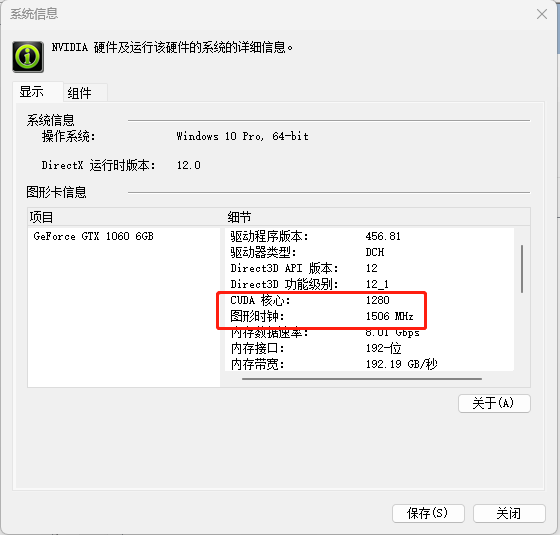Select the 内存带宽 192.19 GB/秒 row
This screenshot has height=535, width=560.
tap(370, 364)
